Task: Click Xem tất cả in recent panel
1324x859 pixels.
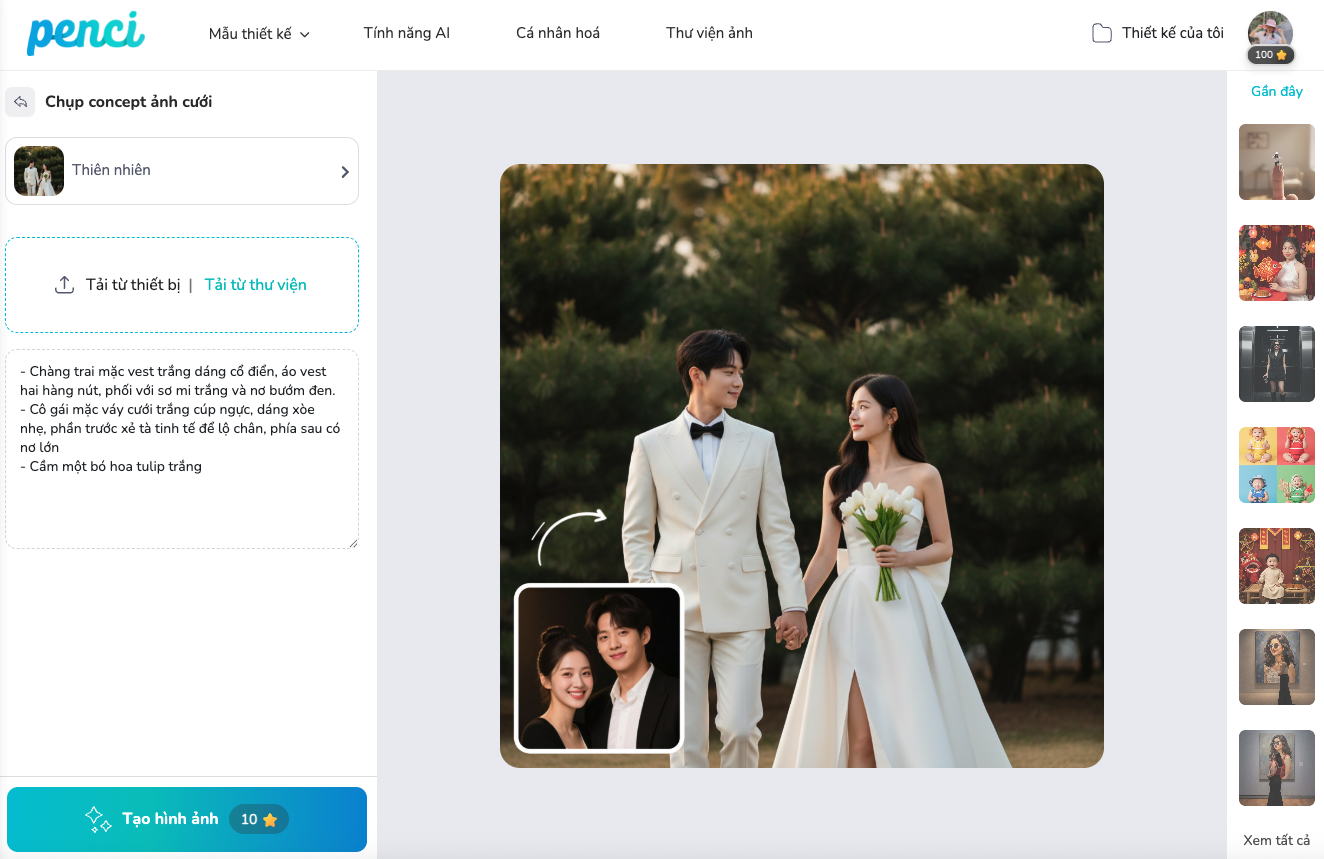Action: coord(1276,840)
